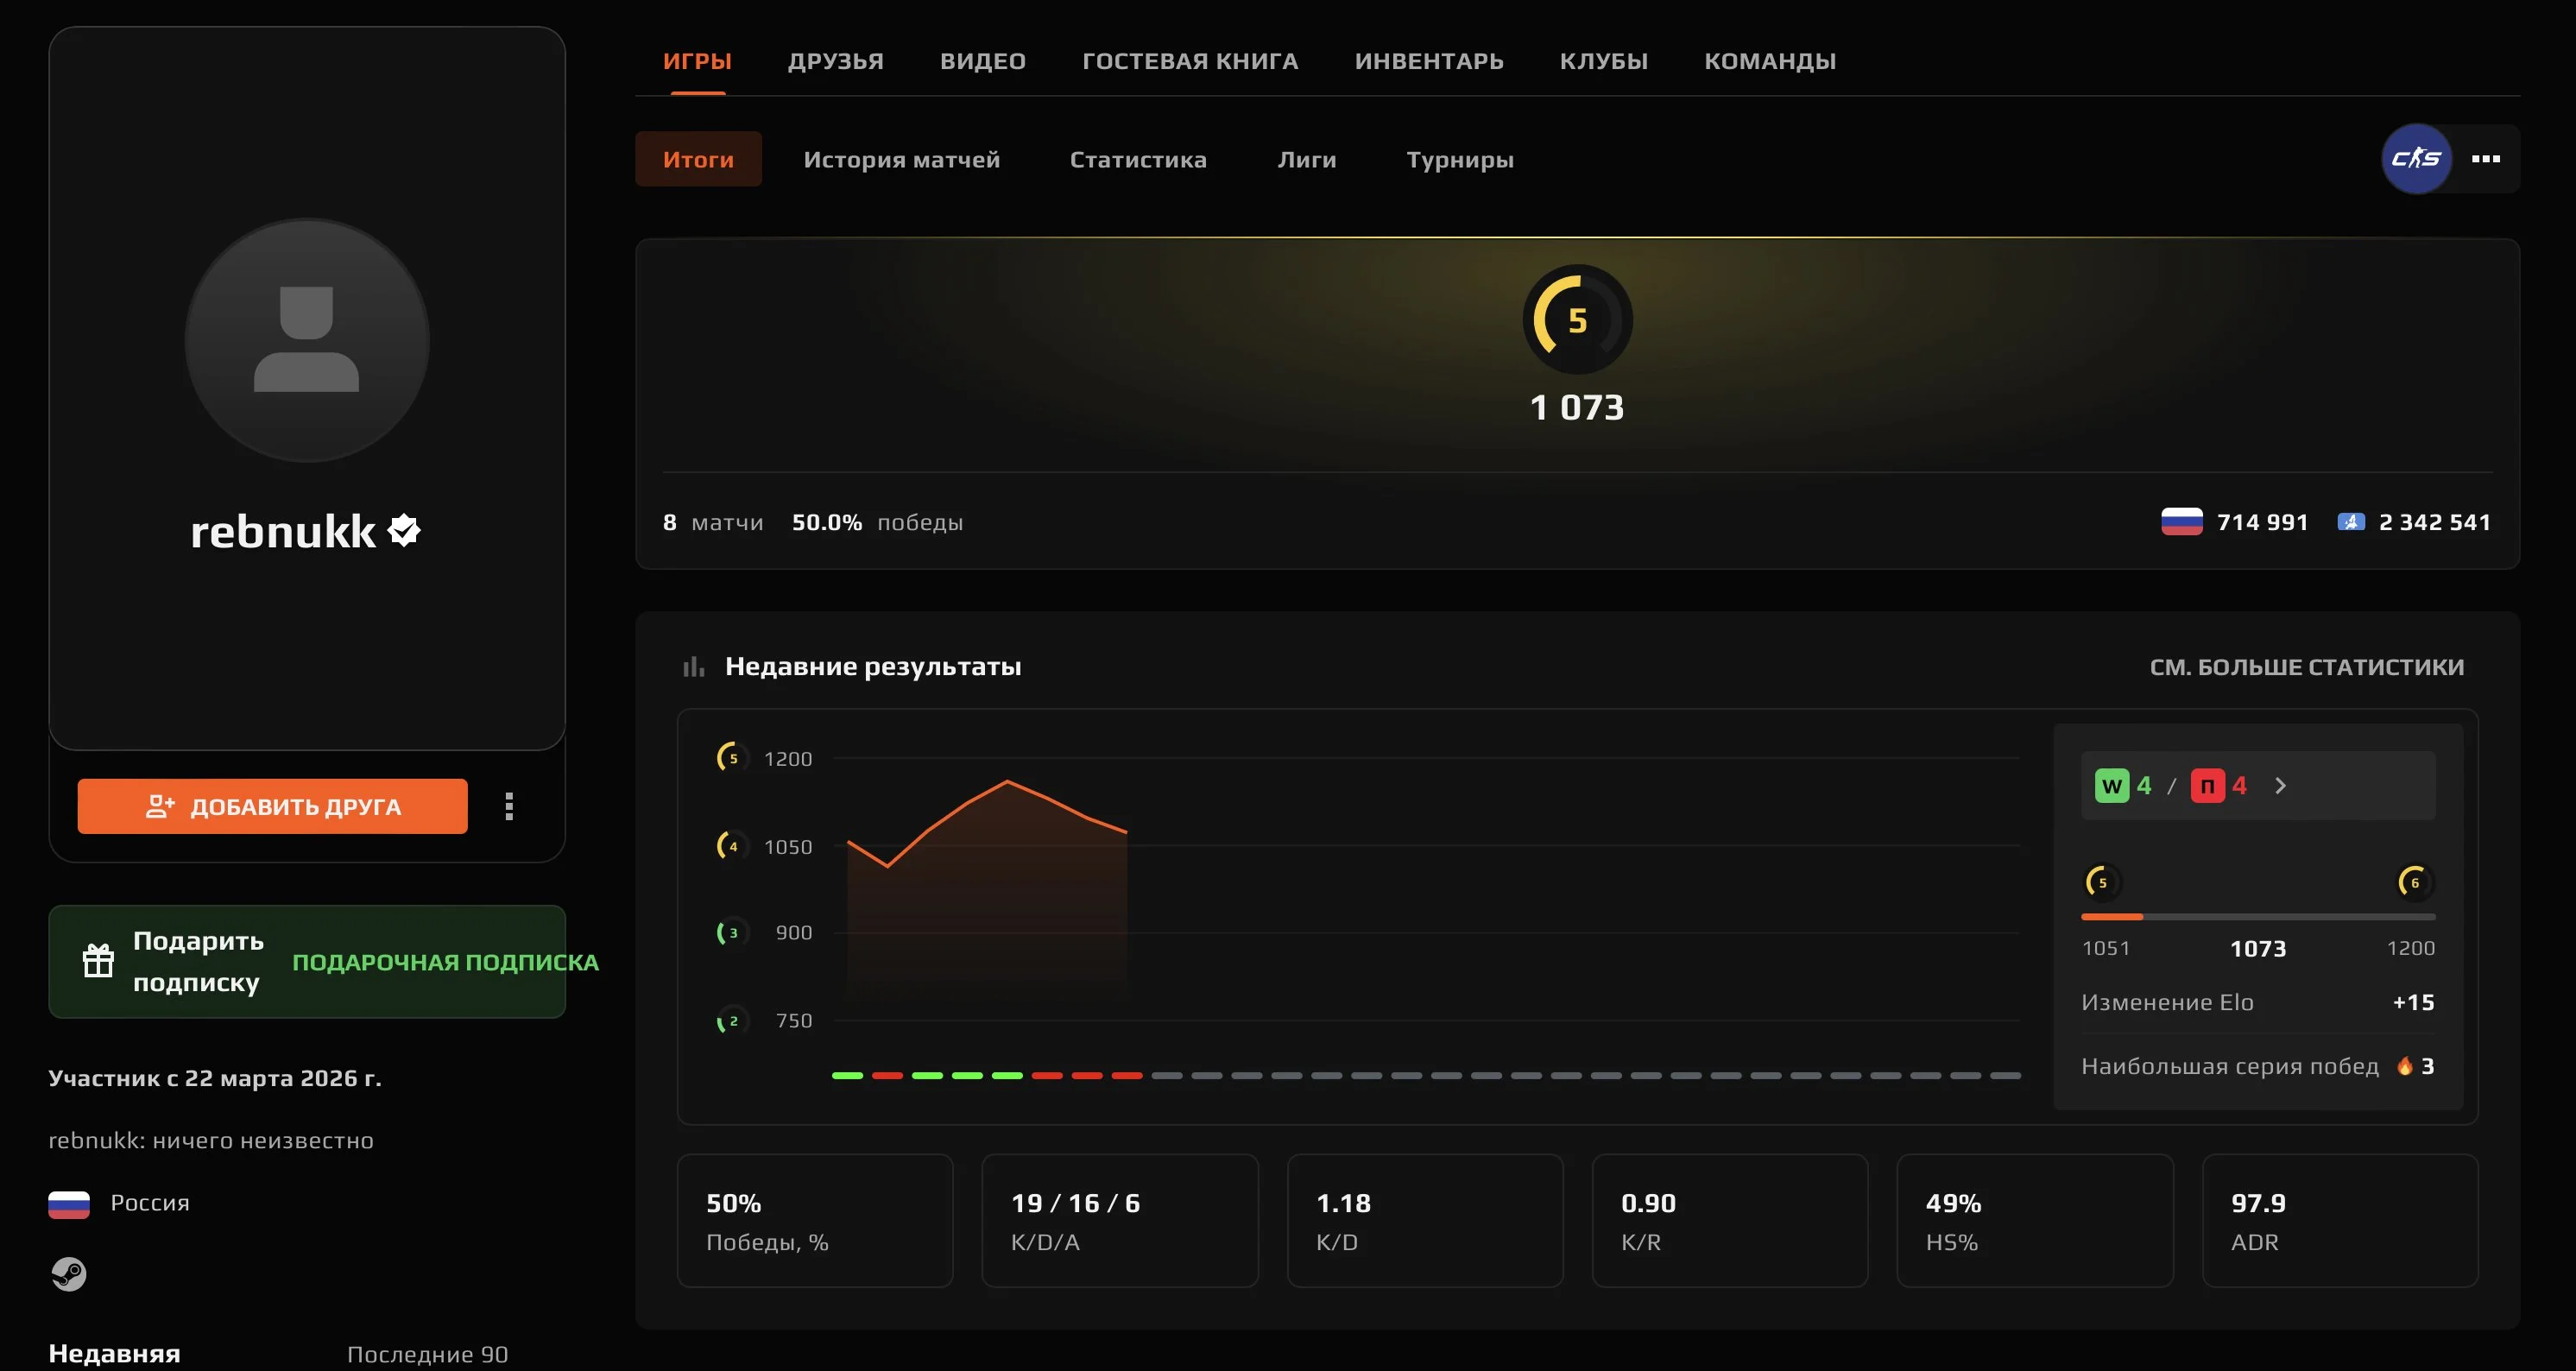Click the first green match result marker
This screenshot has height=1371, width=2576.
coord(847,1075)
